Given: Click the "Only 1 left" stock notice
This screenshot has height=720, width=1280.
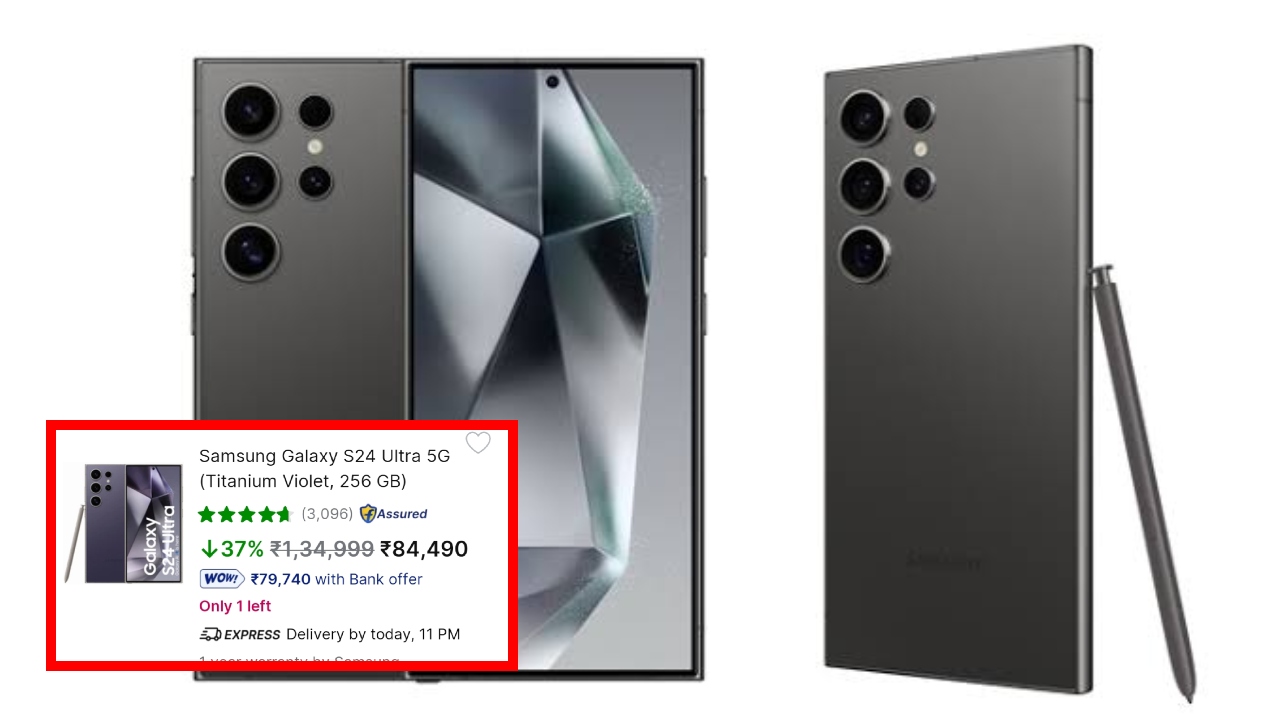Looking at the screenshot, I should (235, 606).
